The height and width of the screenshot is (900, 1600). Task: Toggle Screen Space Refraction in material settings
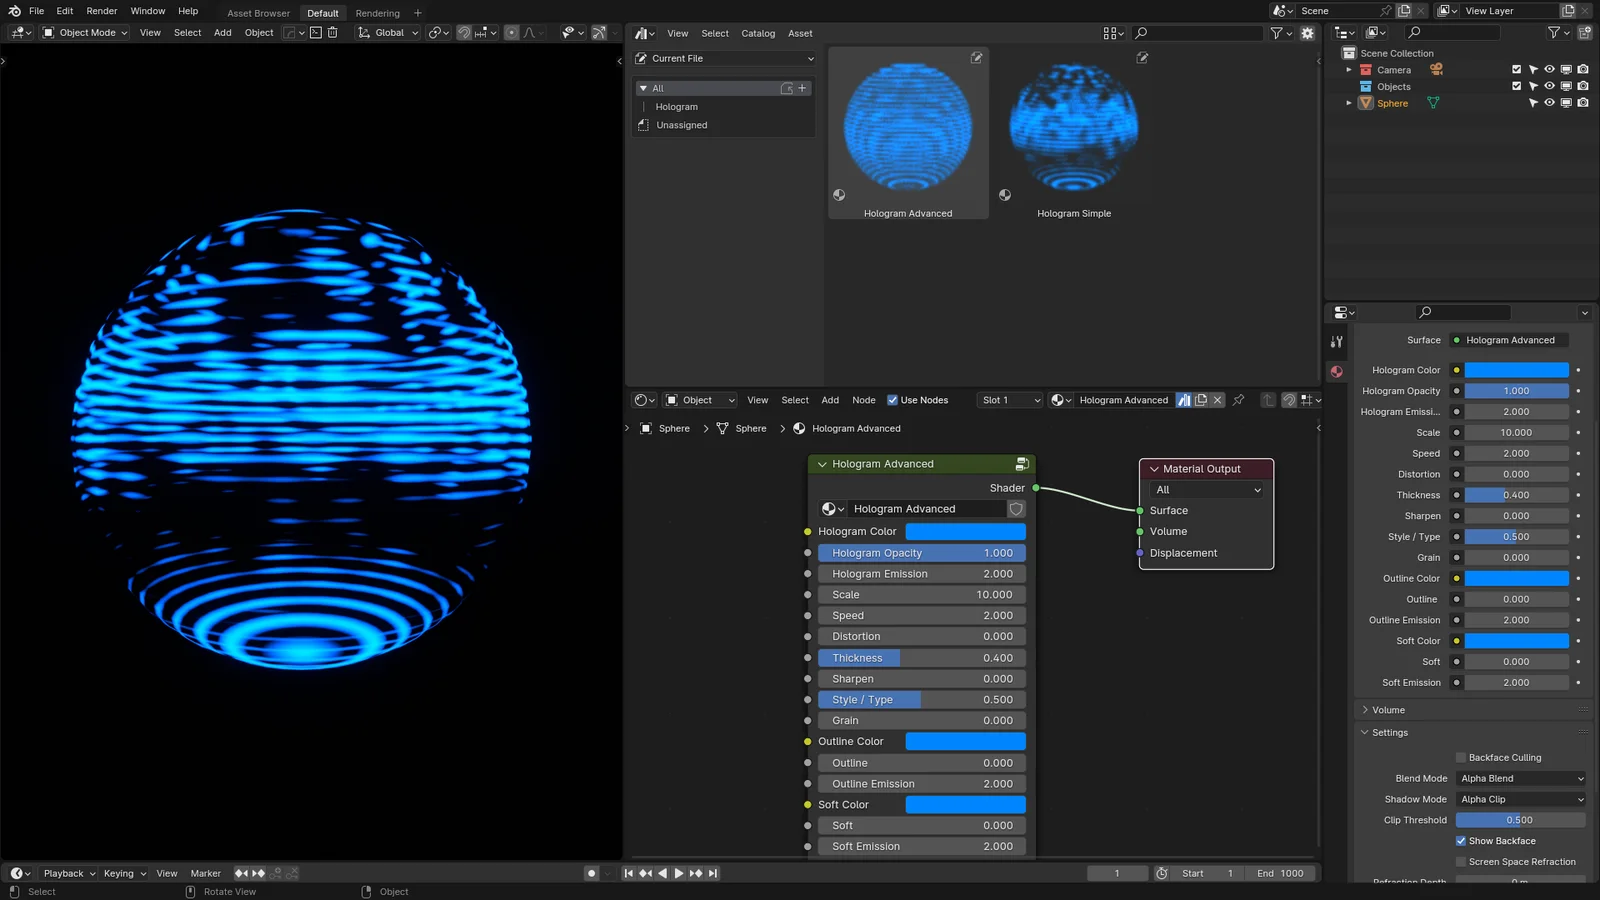coord(1460,861)
